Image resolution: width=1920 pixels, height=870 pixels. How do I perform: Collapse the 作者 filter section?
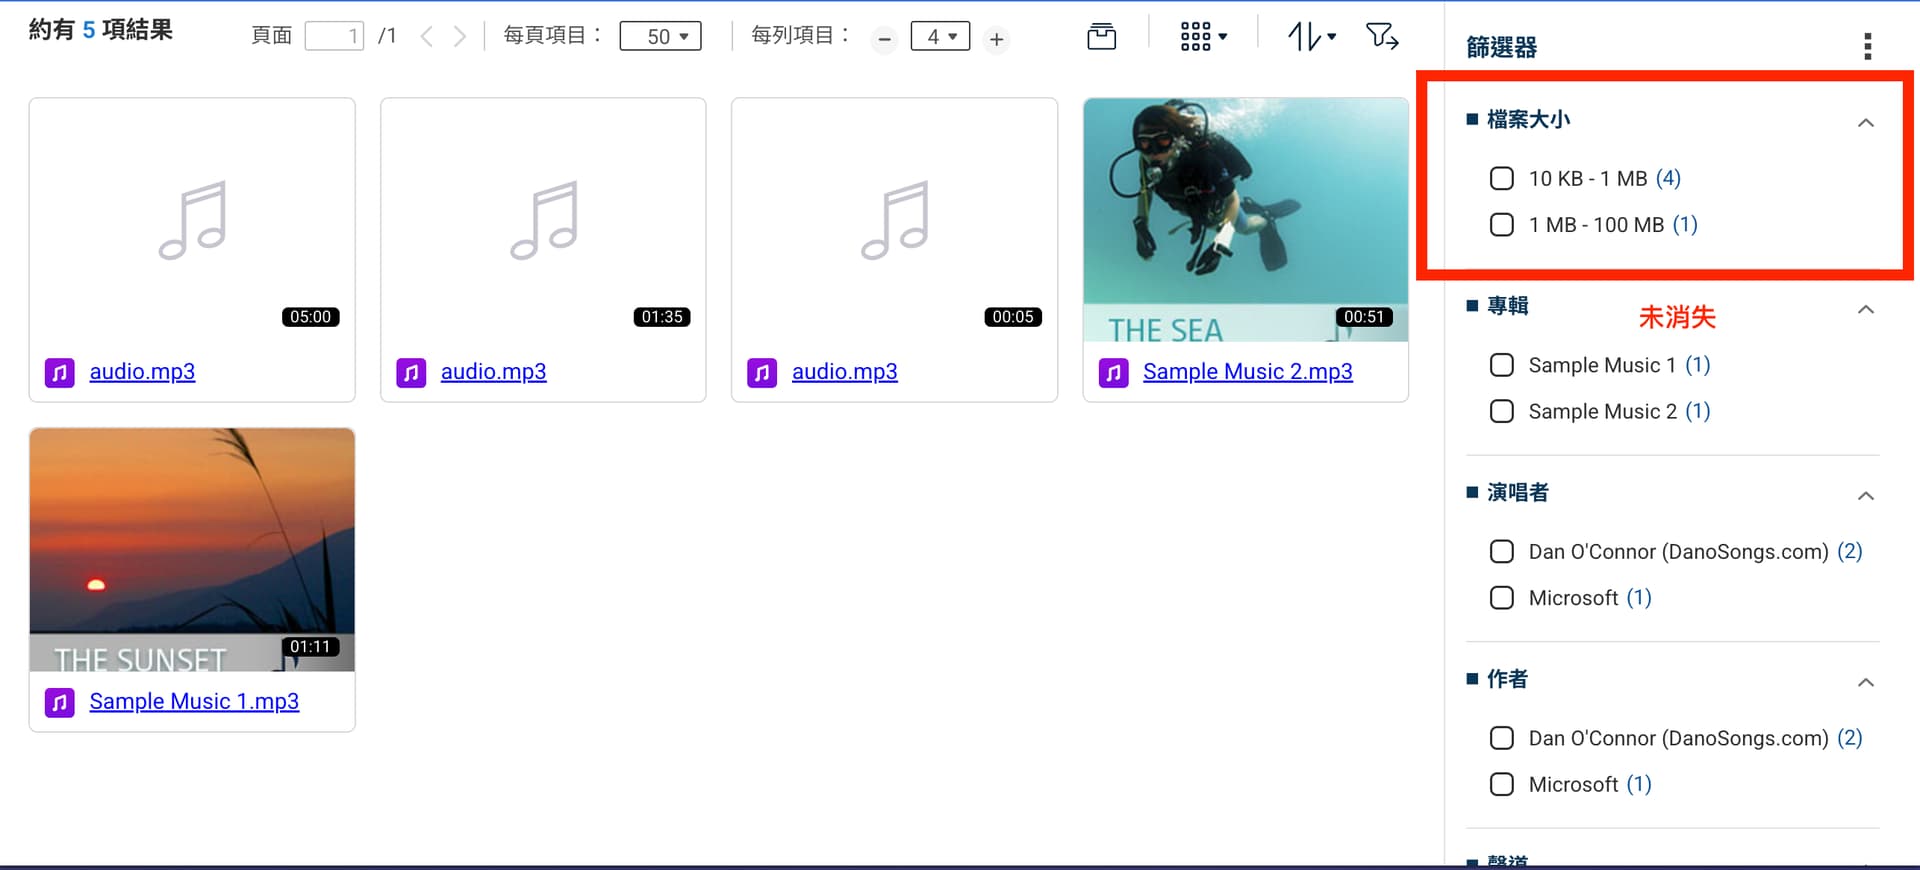1865,682
